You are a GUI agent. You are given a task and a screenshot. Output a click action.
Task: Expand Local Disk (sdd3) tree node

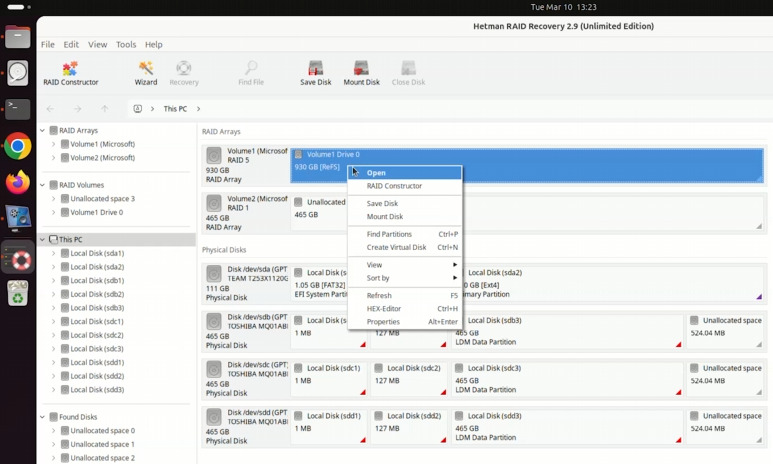pos(53,390)
